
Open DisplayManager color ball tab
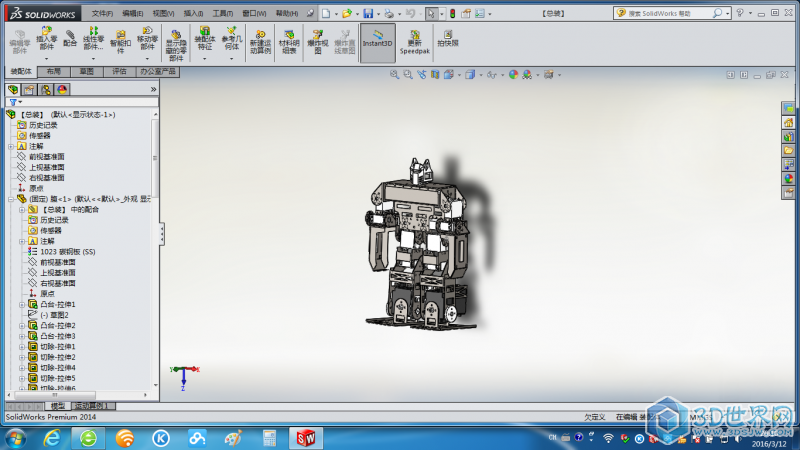point(62,90)
